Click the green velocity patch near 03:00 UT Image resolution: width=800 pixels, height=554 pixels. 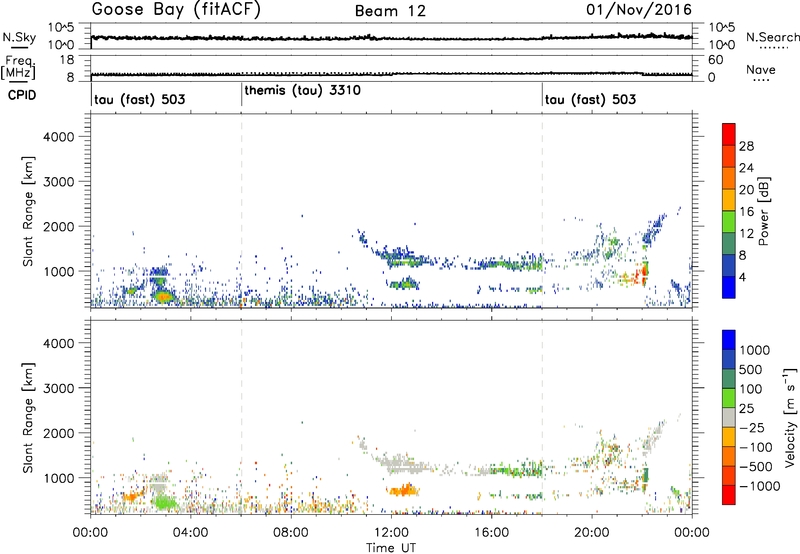click(165, 502)
